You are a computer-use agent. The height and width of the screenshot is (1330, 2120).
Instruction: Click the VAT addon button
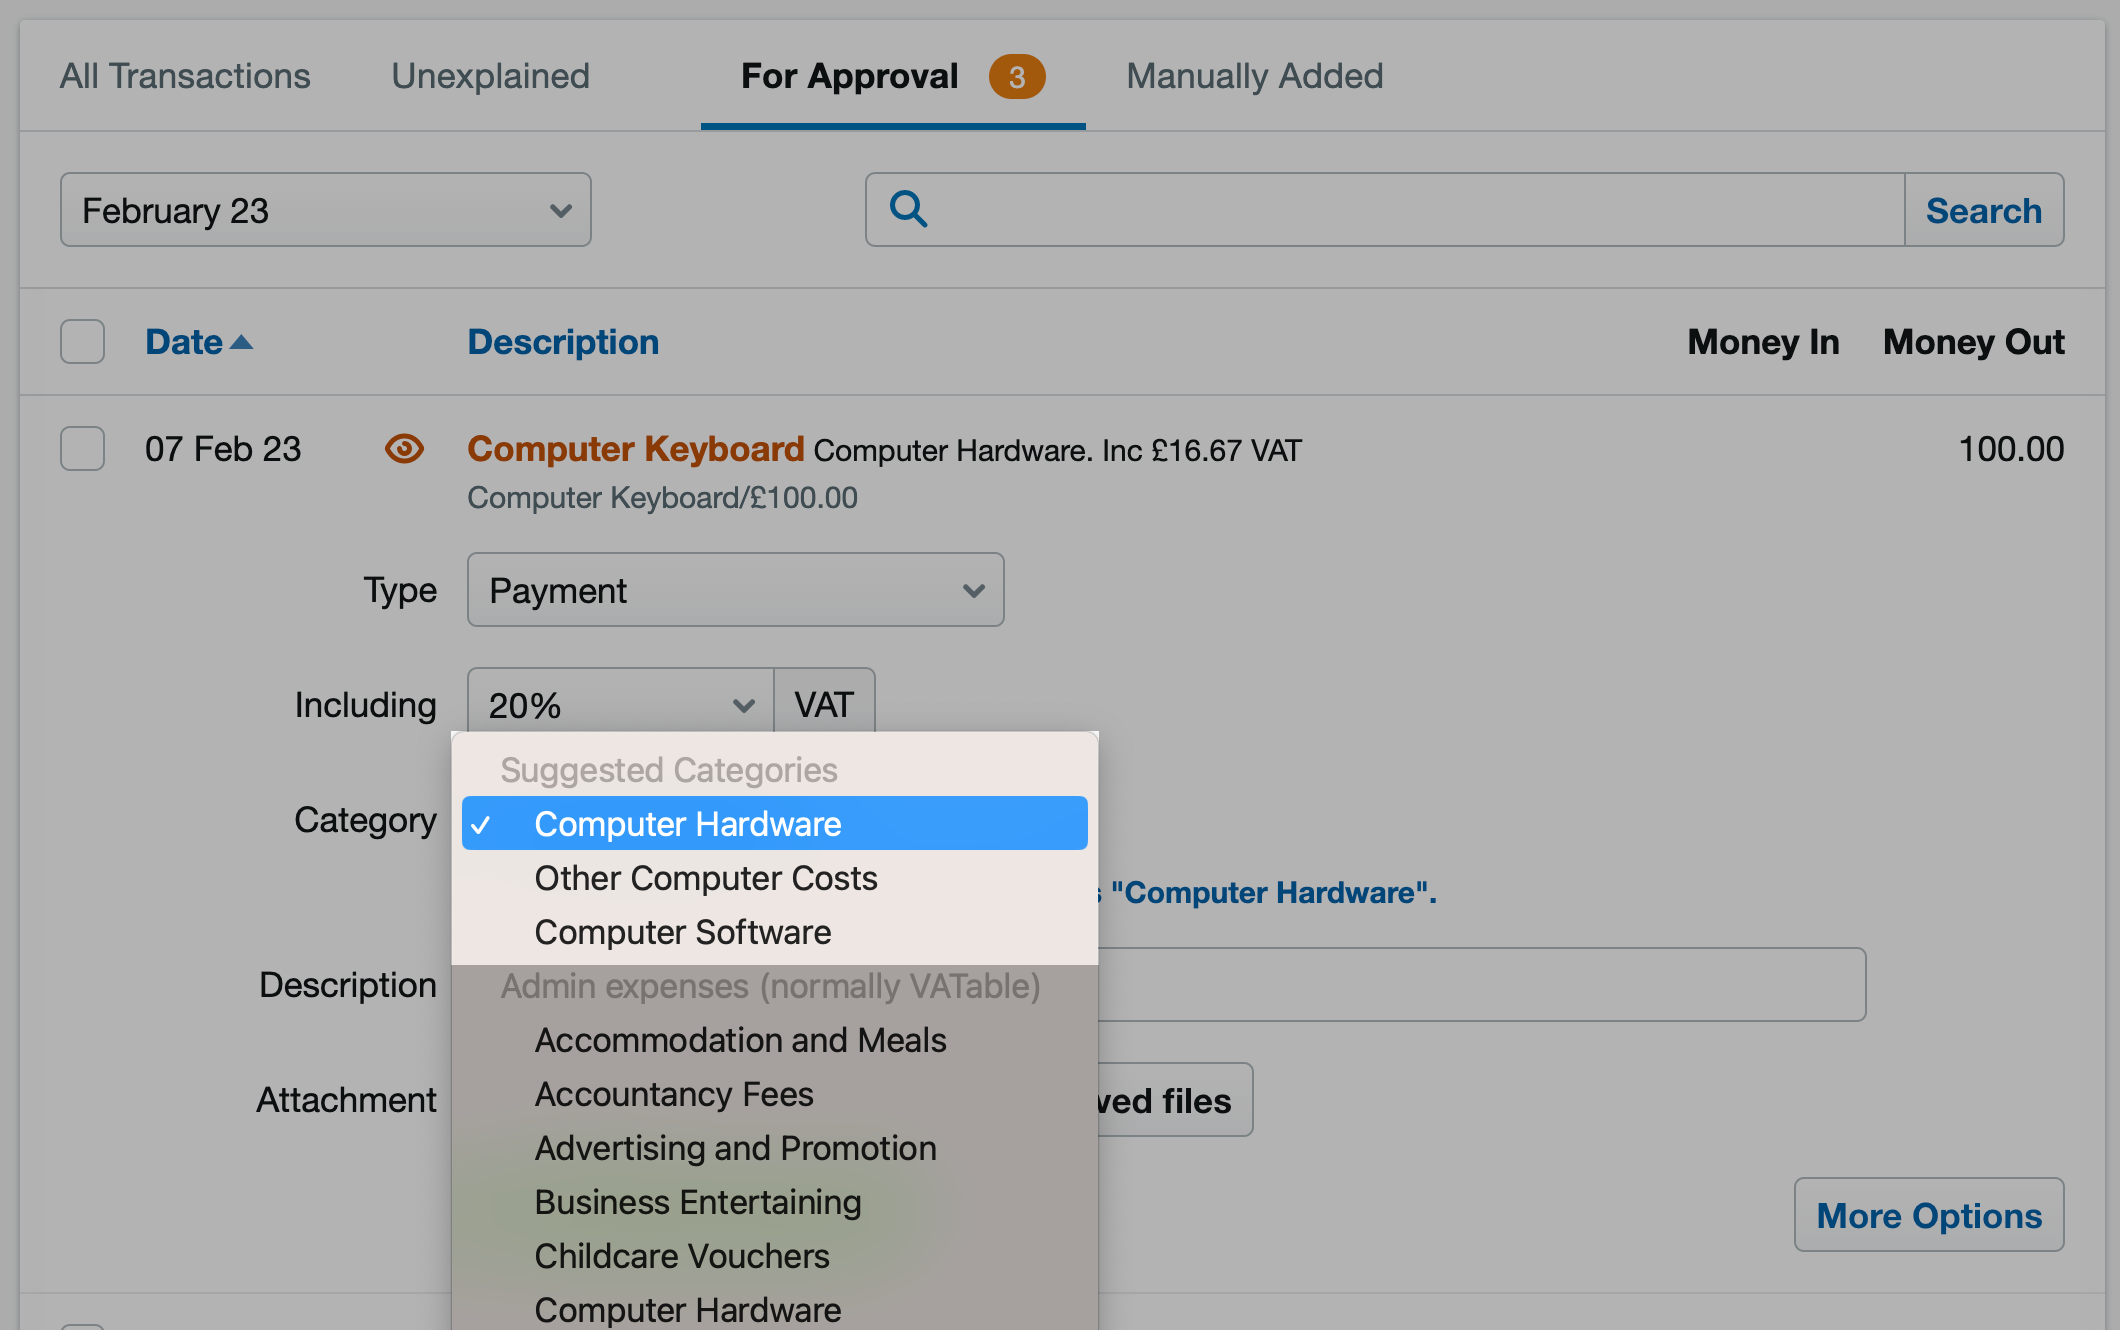pyautogui.click(x=825, y=705)
